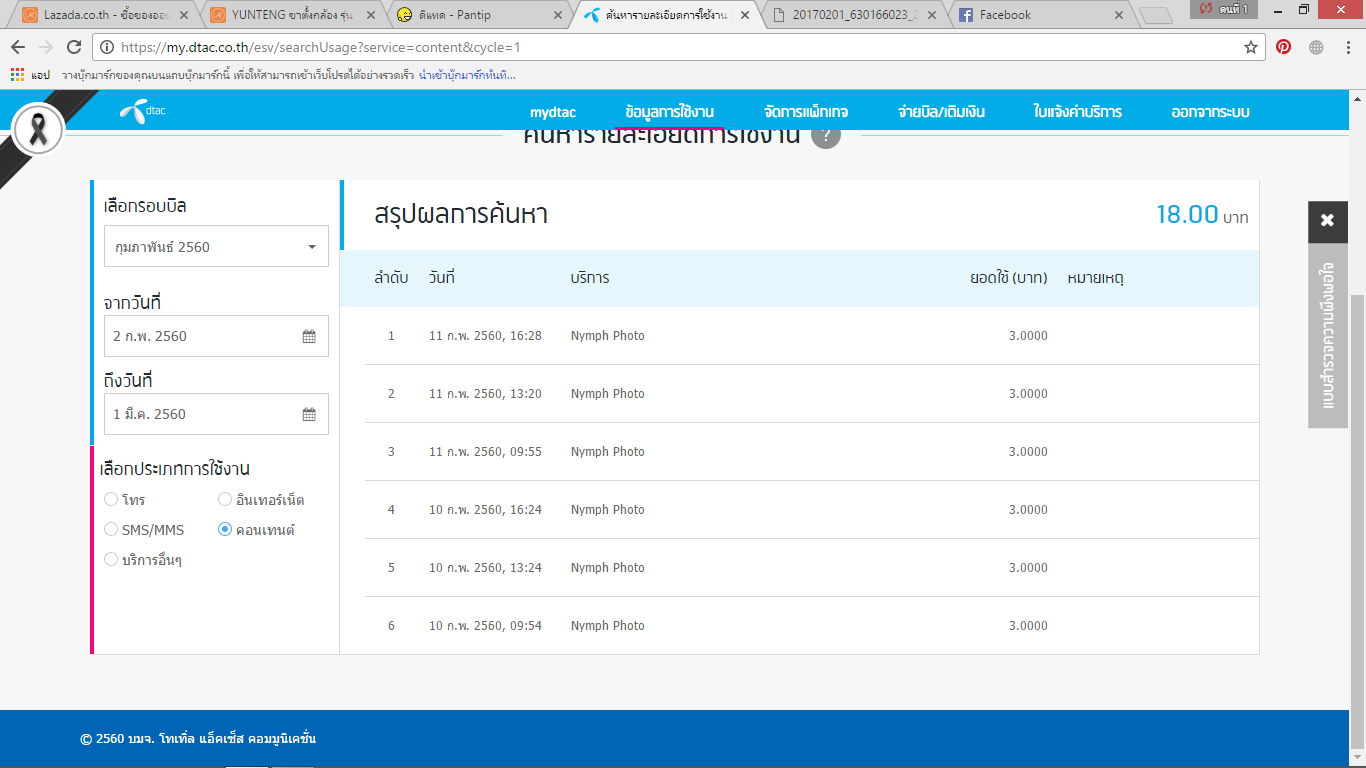Open the ใบแจ้งค่าบริการ menu

click(x=1077, y=112)
